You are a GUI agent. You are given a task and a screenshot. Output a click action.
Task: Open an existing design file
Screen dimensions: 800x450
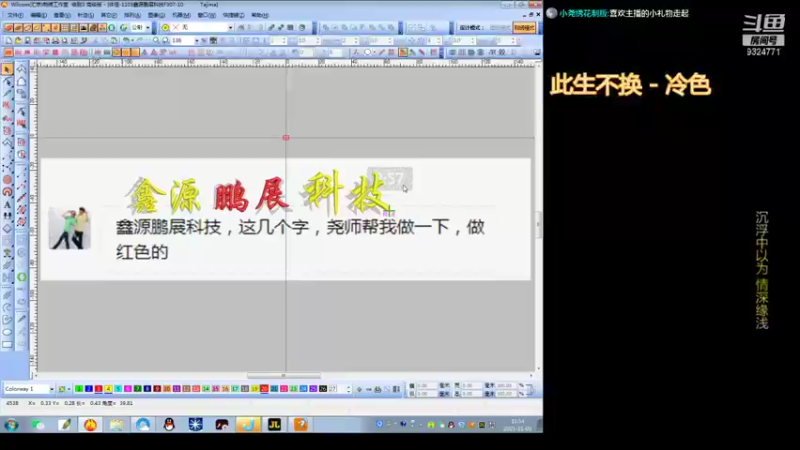[x=18, y=40]
